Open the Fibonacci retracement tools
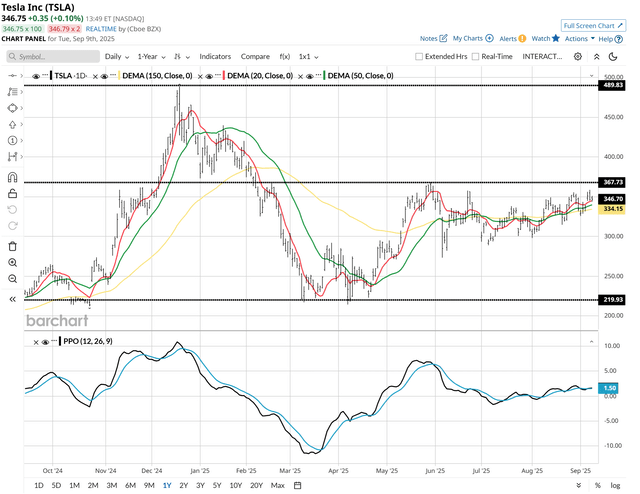 (x=12, y=92)
